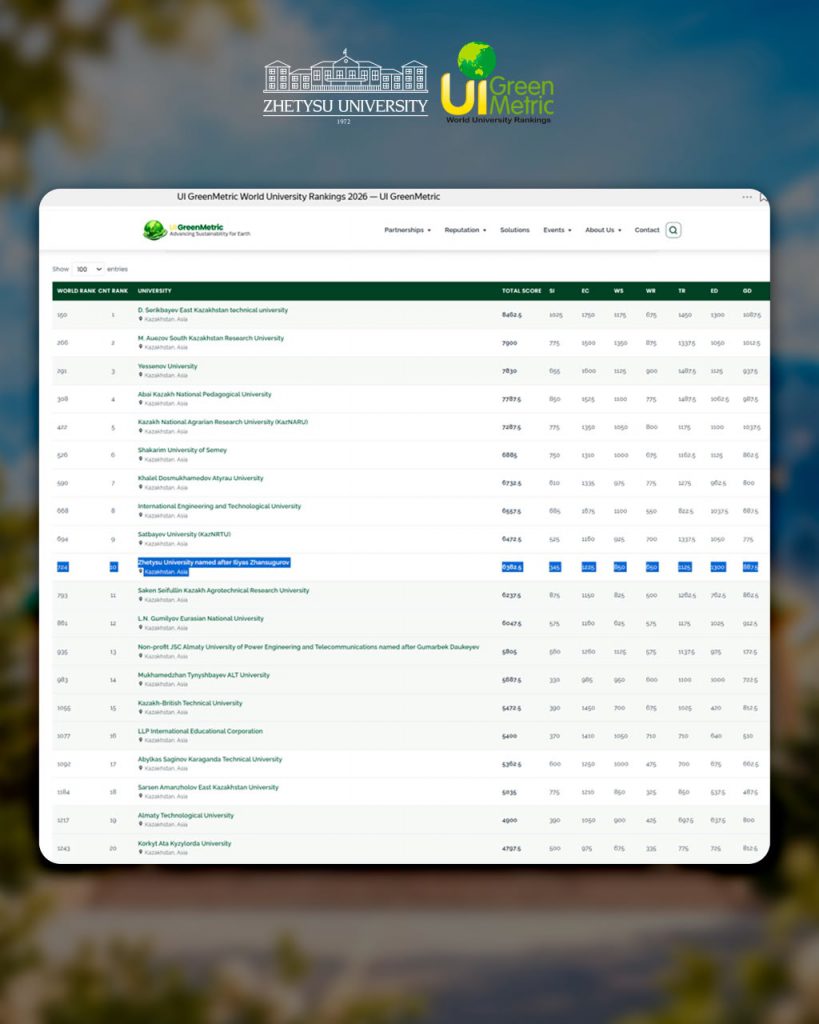The width and height of the screenshot is (819, 1024).
Task: Click the Zhetysu University building logo
Action: pos(345,86)
